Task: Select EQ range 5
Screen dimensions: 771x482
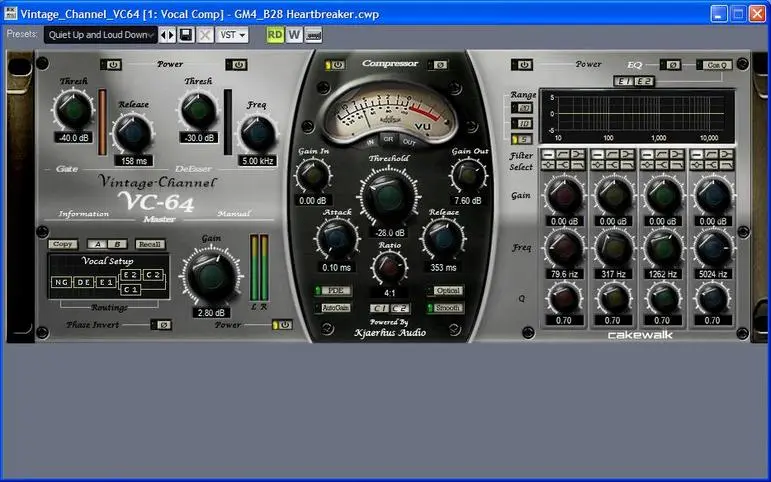Action: 522,140
